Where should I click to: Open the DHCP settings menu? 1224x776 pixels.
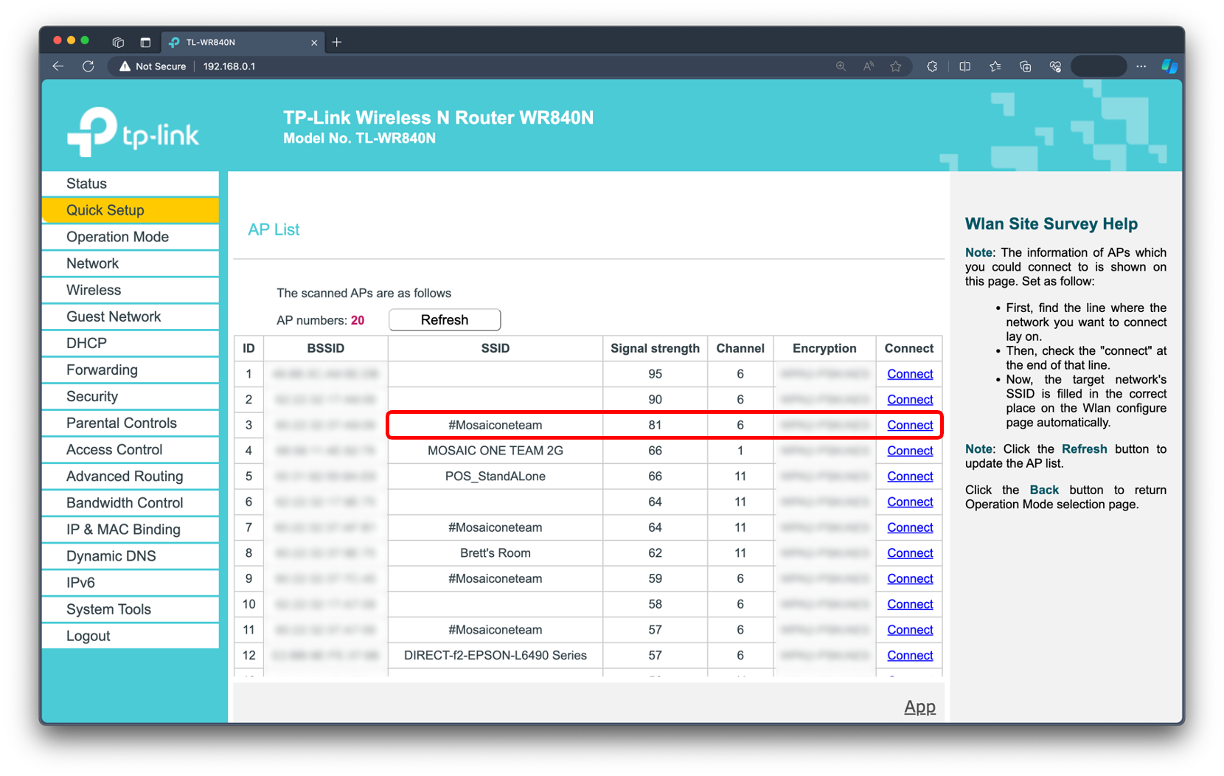pos(86,343)
